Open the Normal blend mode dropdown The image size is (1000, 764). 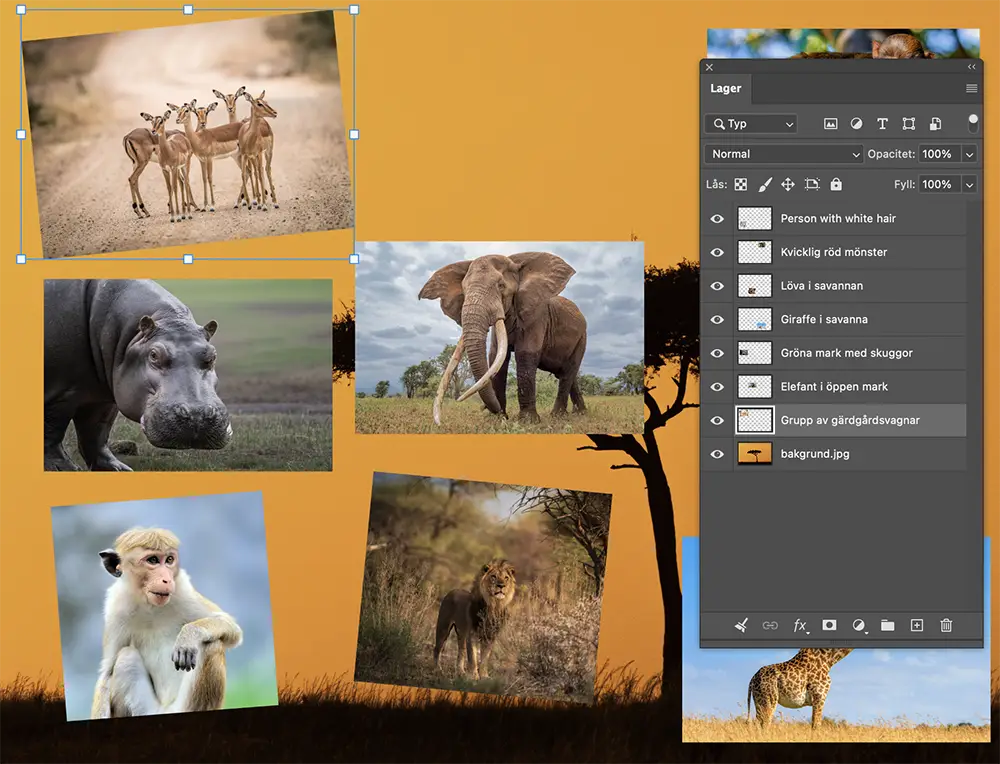pyautogui.click(x=783, y=154)
